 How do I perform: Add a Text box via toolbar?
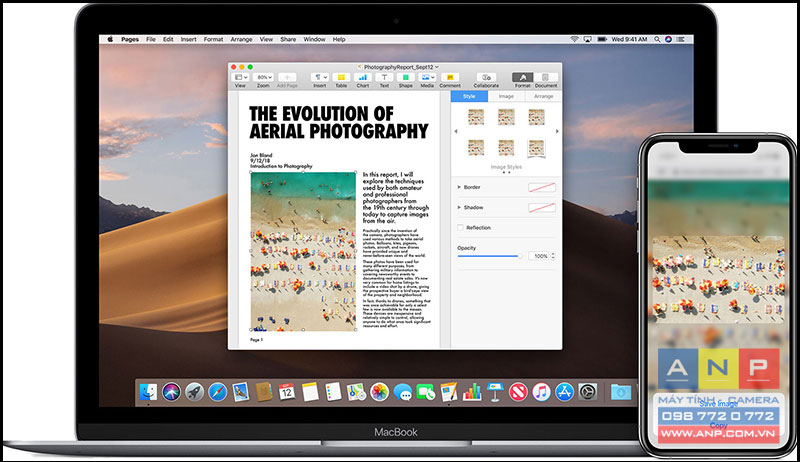(x=384, y=78)
